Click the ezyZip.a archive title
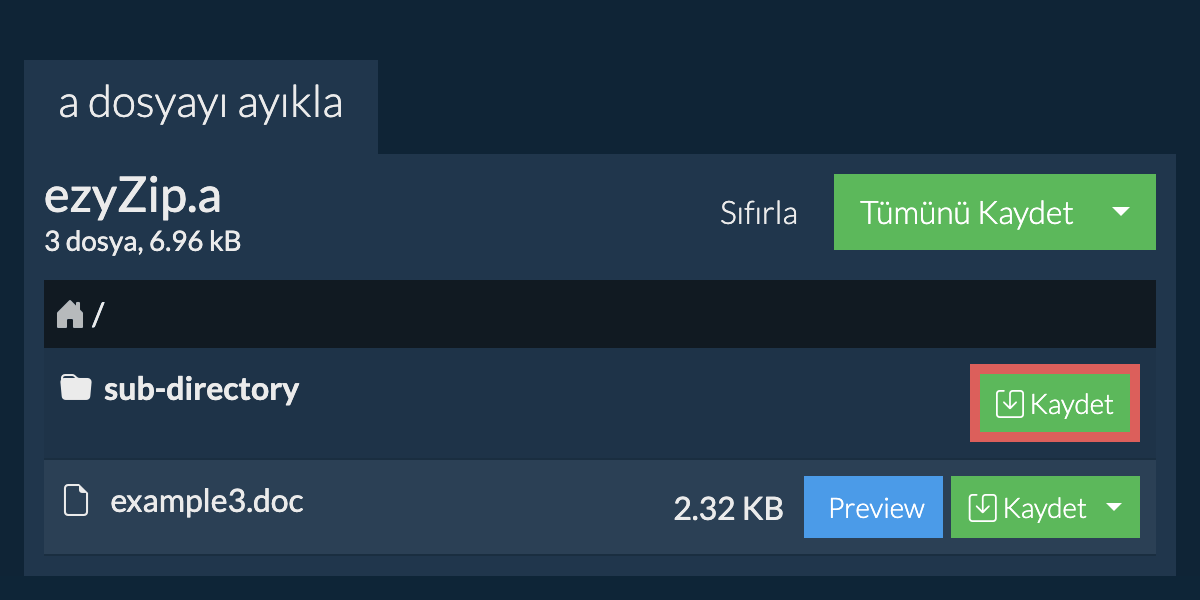The image size is (1200, 600). tap(132, 199)
